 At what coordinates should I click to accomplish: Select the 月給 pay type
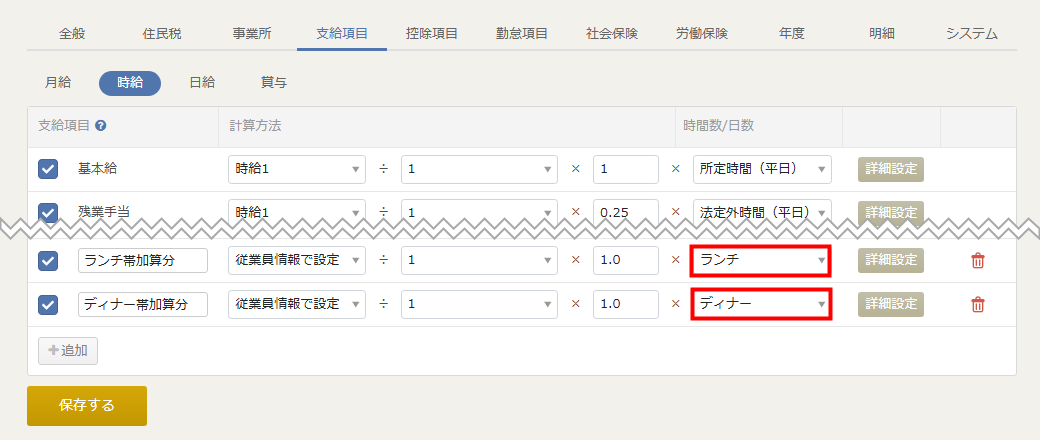pyautogui.click(x=58, y=83)
